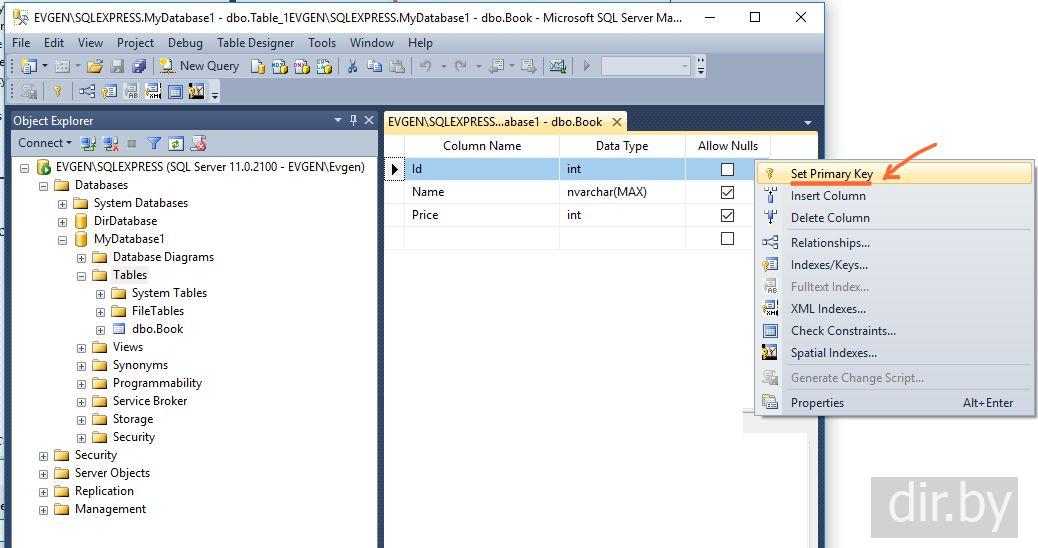
Task: Expand the Database Diagrams folder
Action: (x=81, y=258)
